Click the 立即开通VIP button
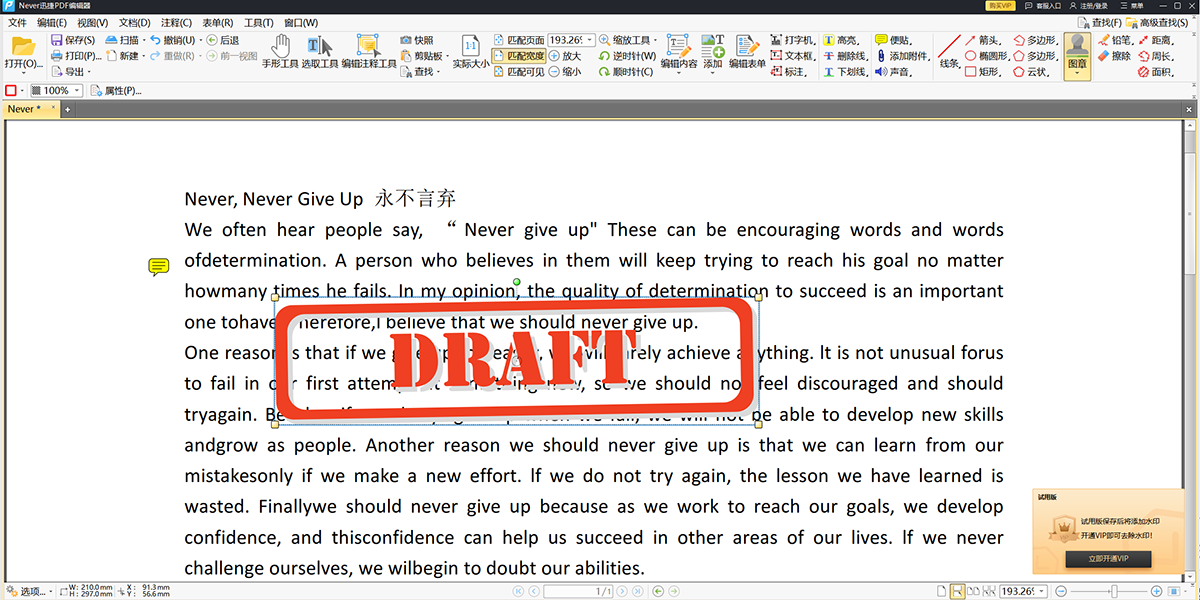The width and height of the screenshot is (1200, 600). pos(1110,559)
